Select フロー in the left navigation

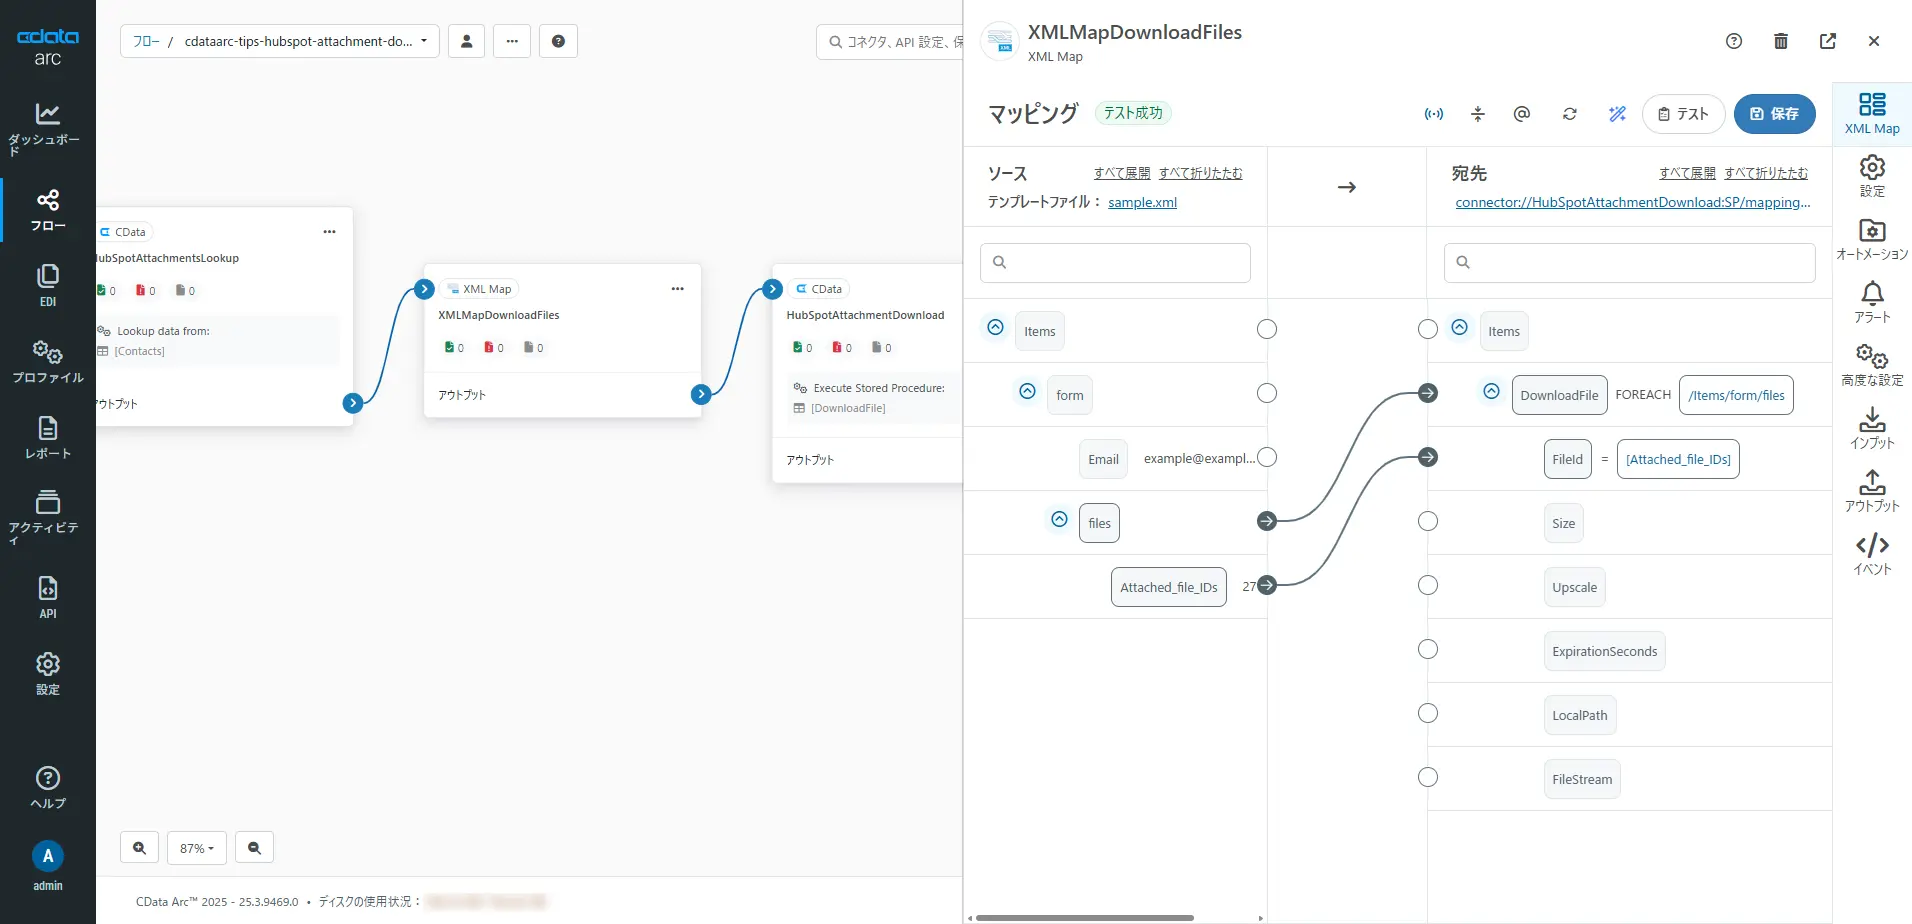click(x=47, y=210)
